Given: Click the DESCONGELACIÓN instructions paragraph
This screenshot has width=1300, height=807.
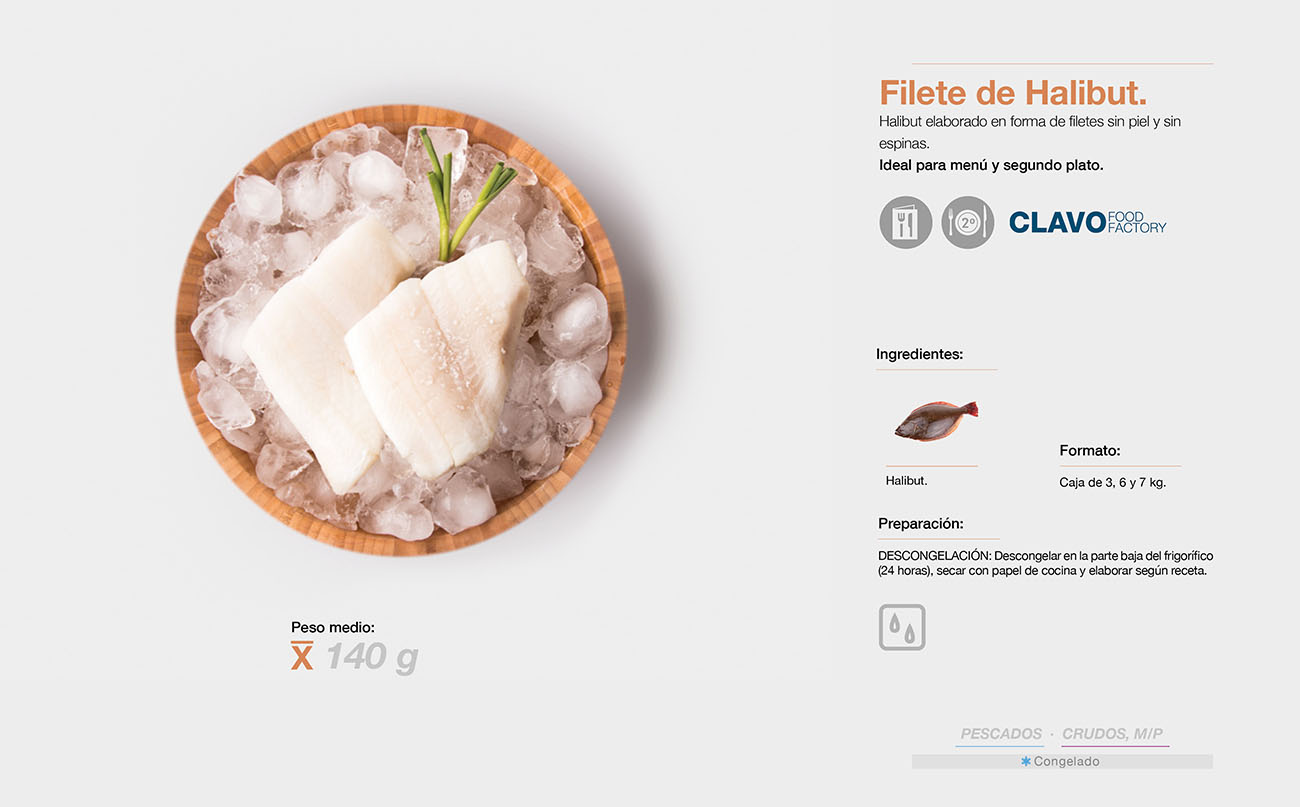Looking at the screenshot, I should 1045,563.
